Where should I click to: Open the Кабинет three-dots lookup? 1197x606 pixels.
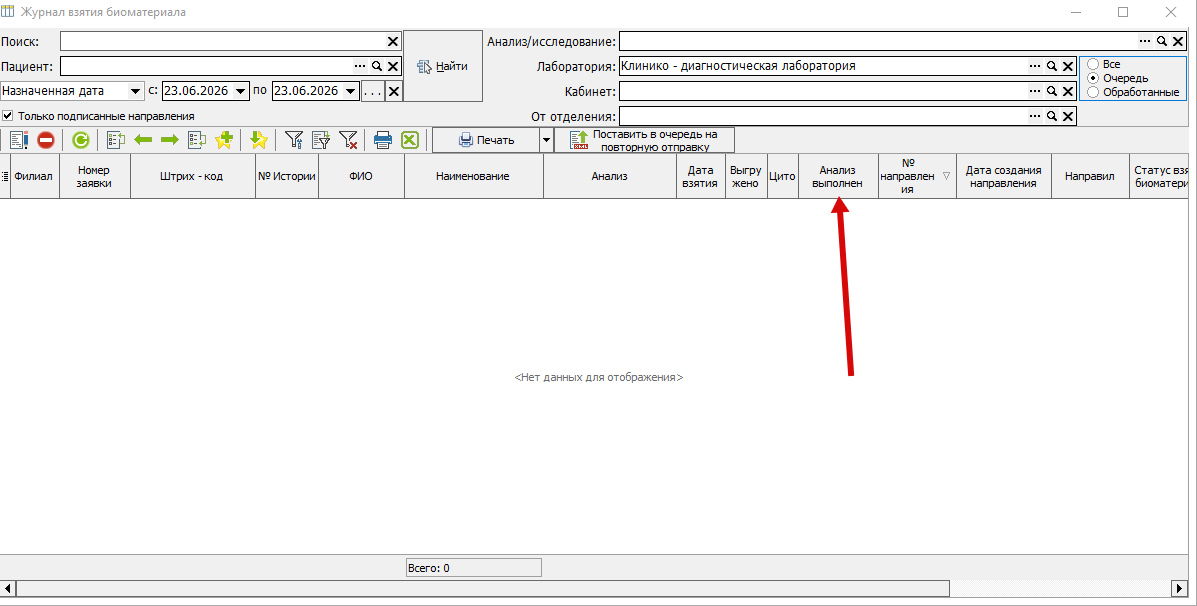(1035, 92)
